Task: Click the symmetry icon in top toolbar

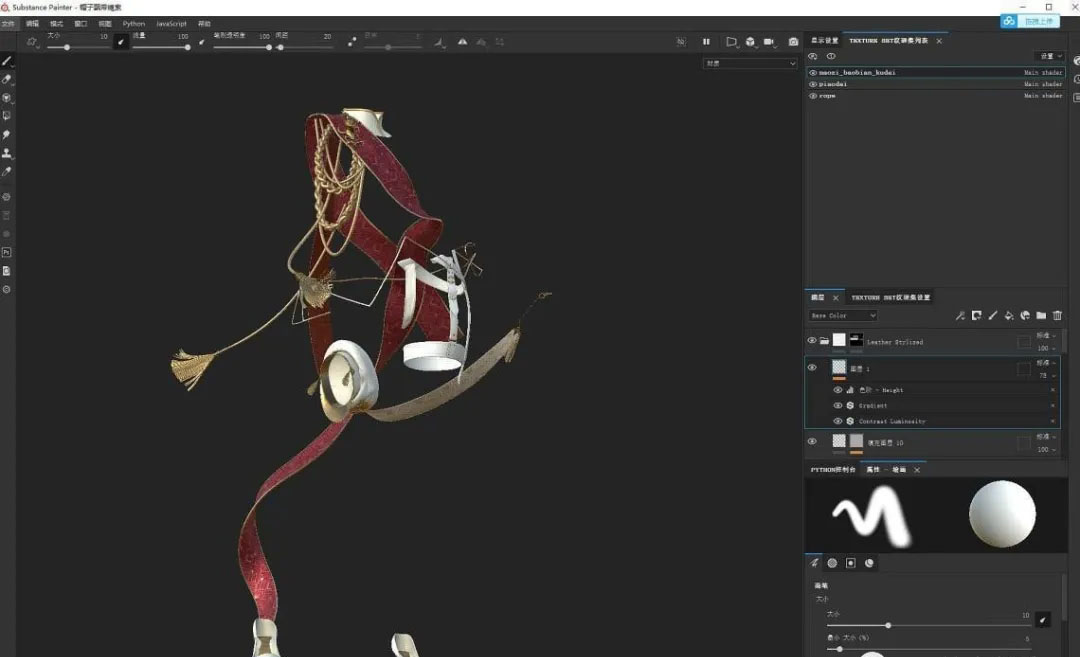Action: point(462,42)
